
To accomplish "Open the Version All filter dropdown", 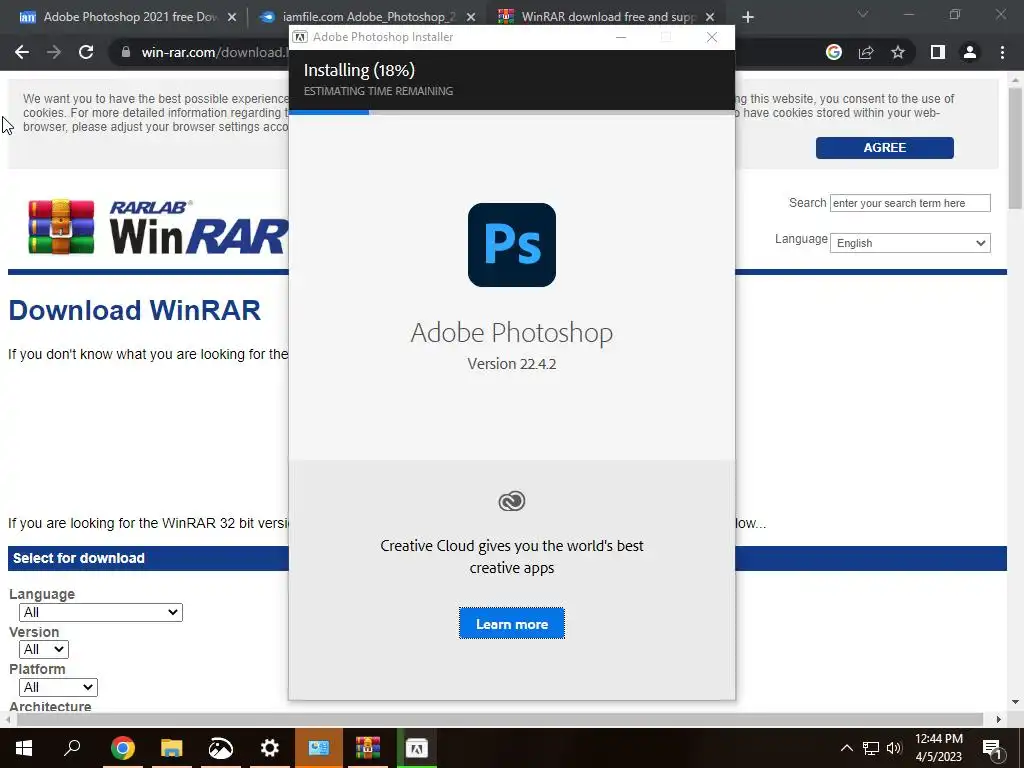I will pyautogui.click(x=44, y=649).
